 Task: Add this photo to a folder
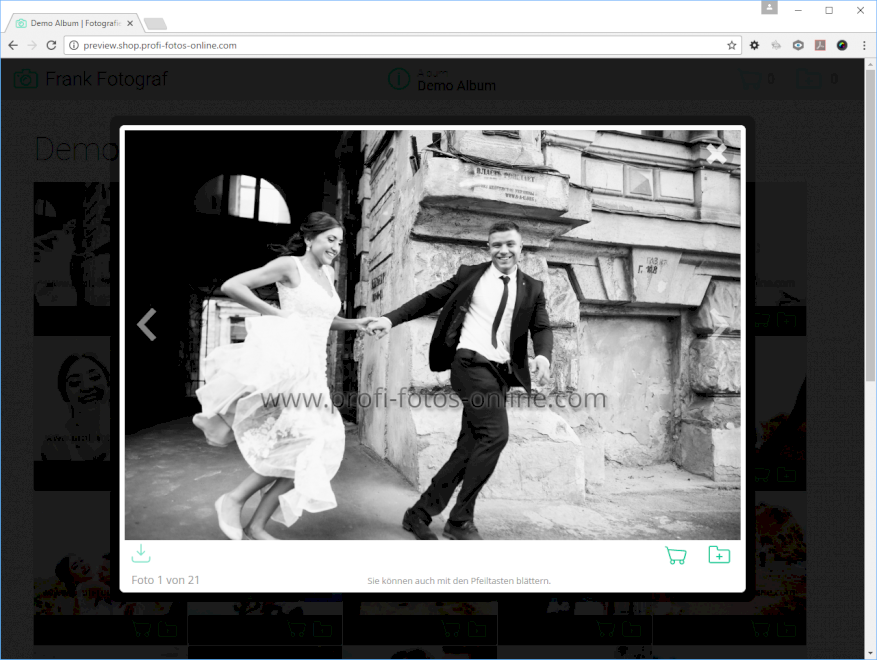coord(719,555)
